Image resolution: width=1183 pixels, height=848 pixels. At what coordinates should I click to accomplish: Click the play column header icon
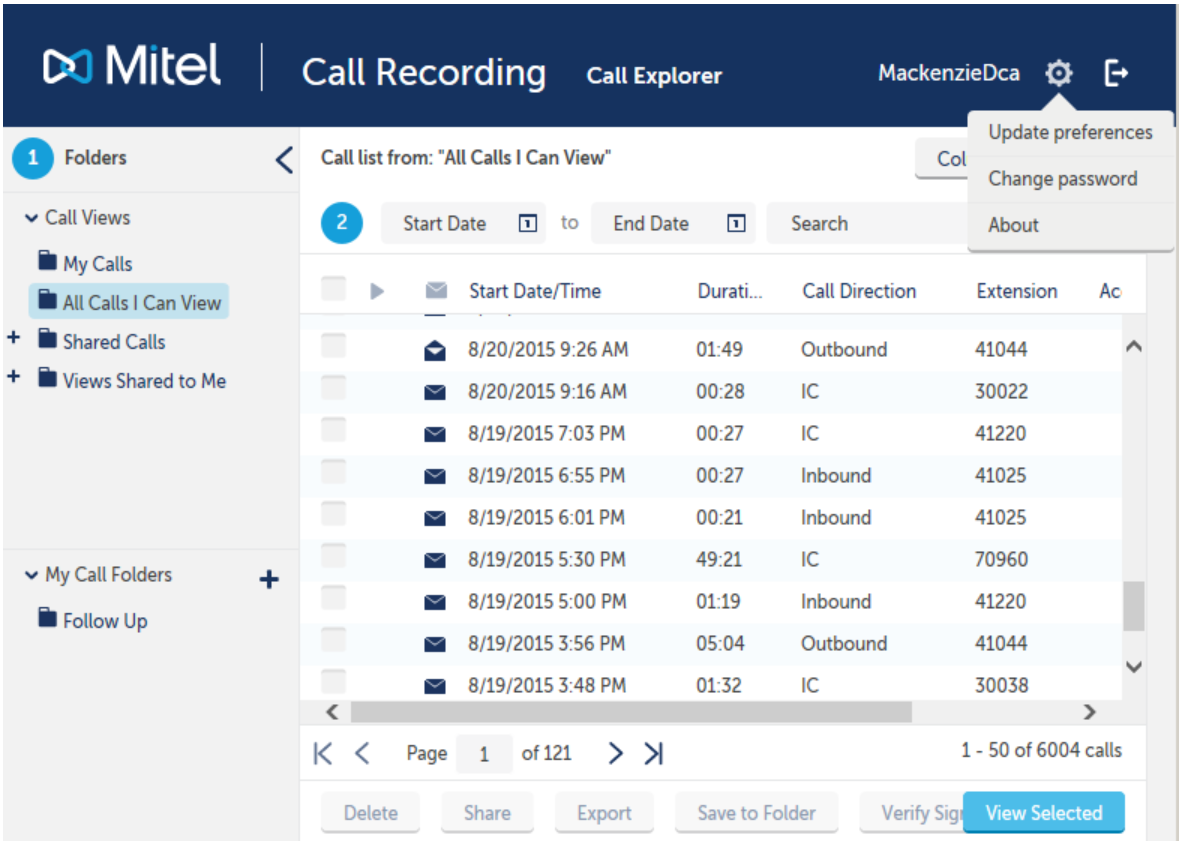pyautogui.click(x=377, y=290)
